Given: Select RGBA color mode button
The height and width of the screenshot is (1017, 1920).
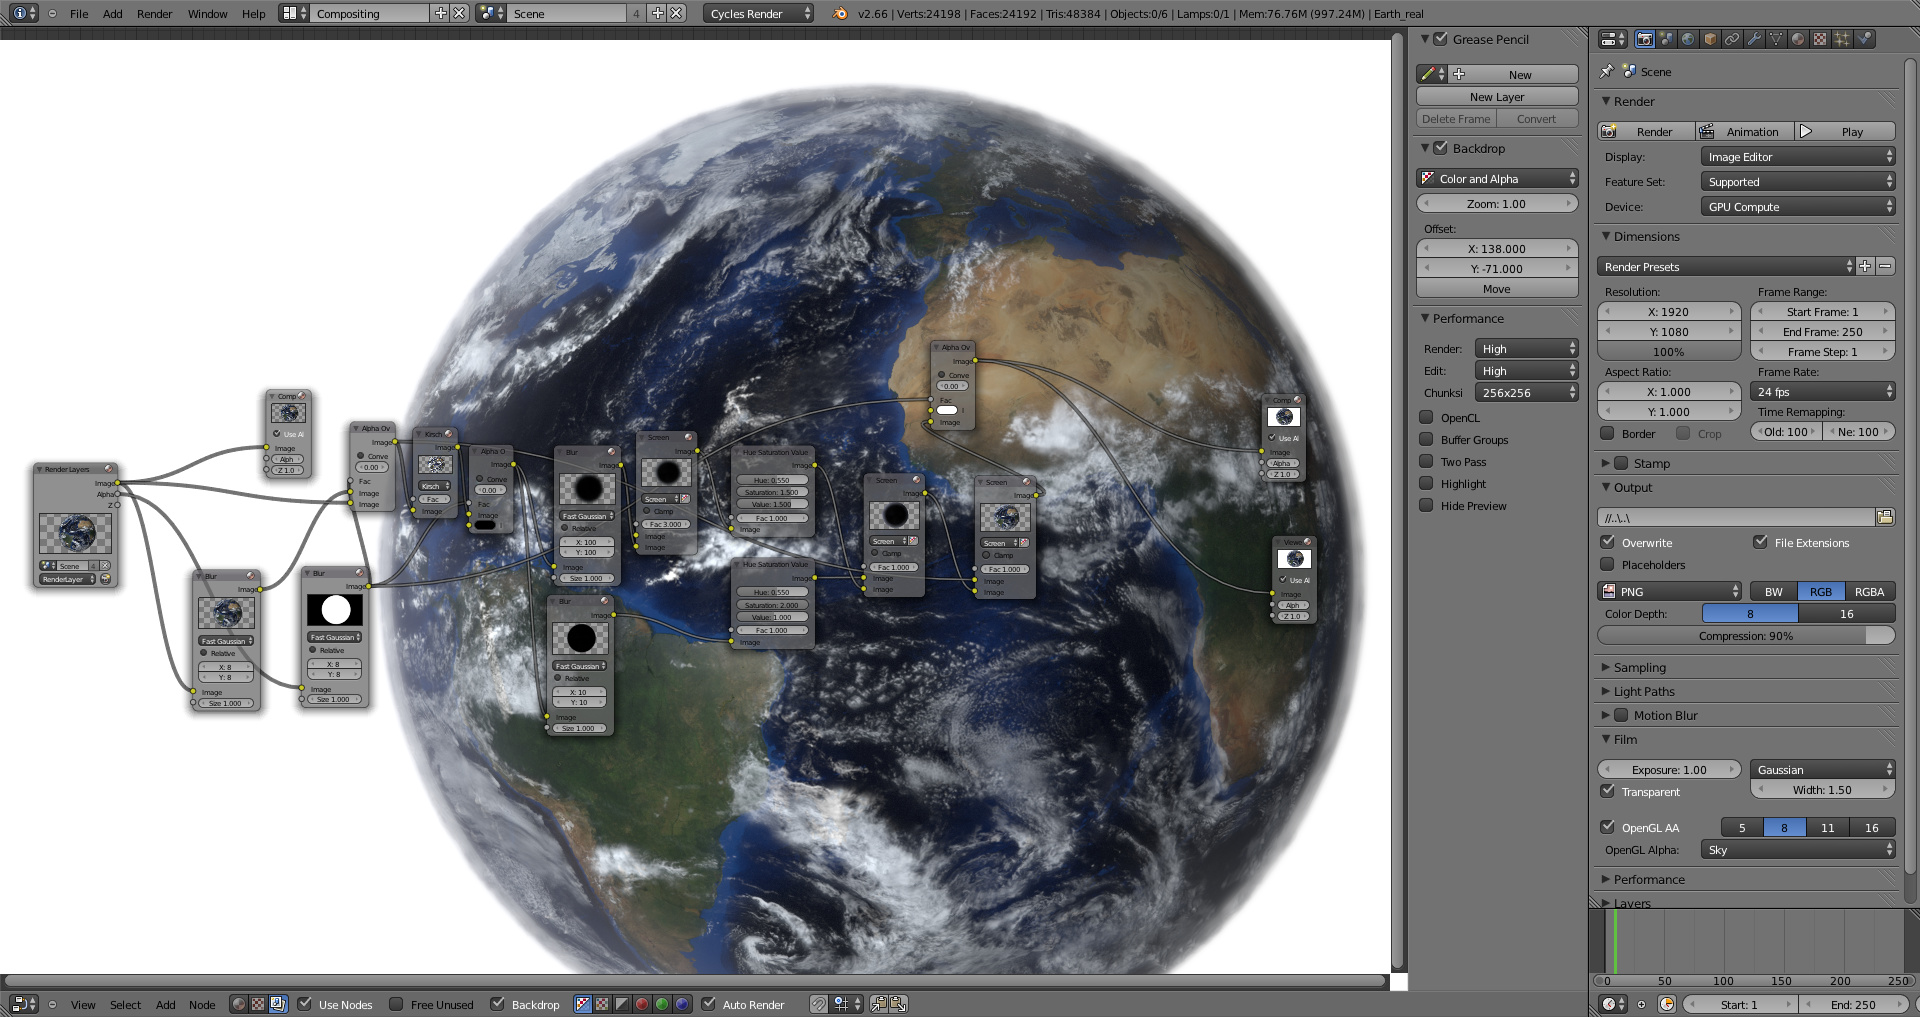Looking at the screenshot, I should tap(1869, 591).
